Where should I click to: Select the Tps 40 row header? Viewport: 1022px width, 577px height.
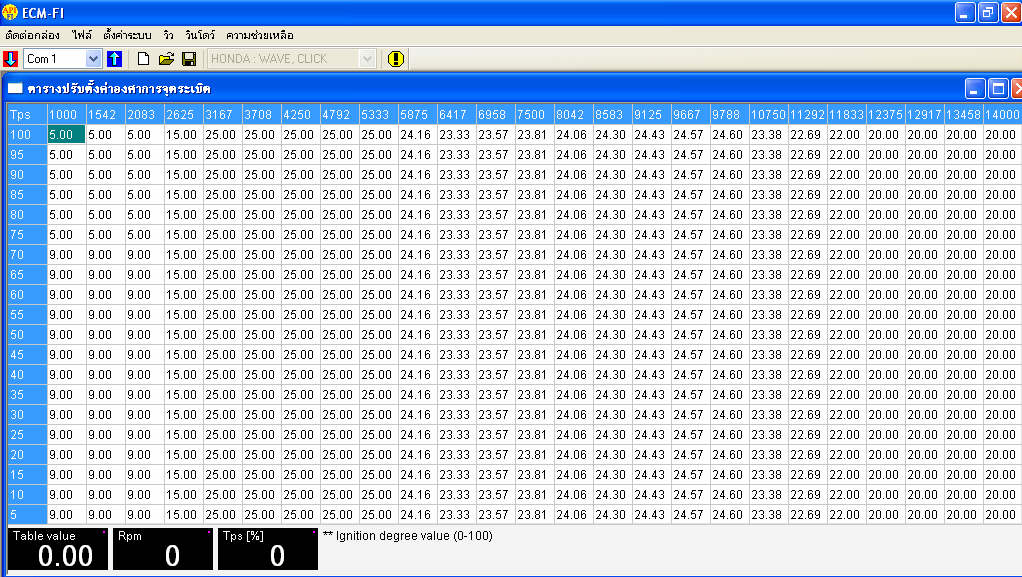[27, 374]
